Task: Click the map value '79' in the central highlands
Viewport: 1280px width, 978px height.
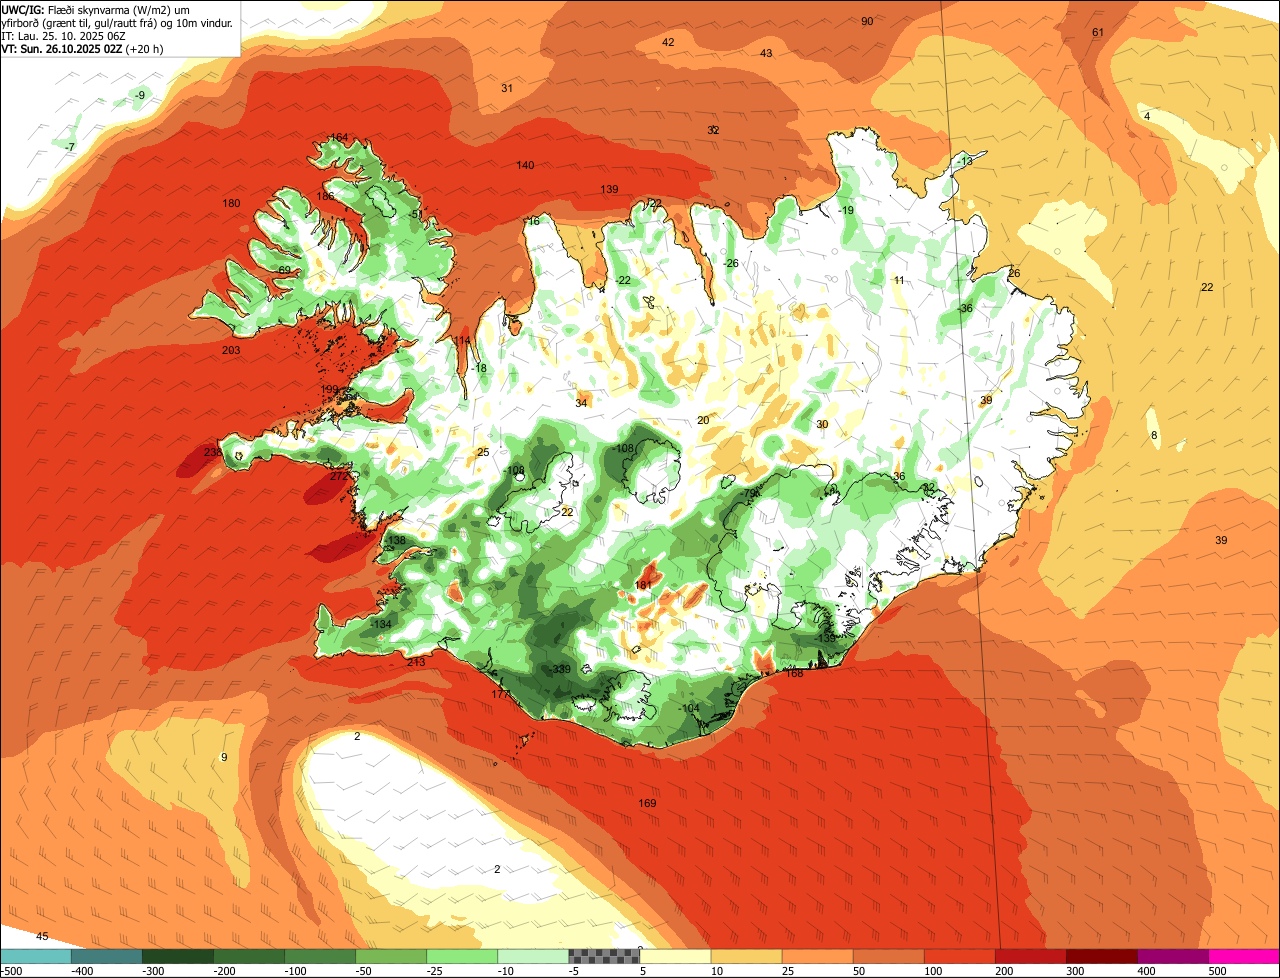Action: click(750, 493)
